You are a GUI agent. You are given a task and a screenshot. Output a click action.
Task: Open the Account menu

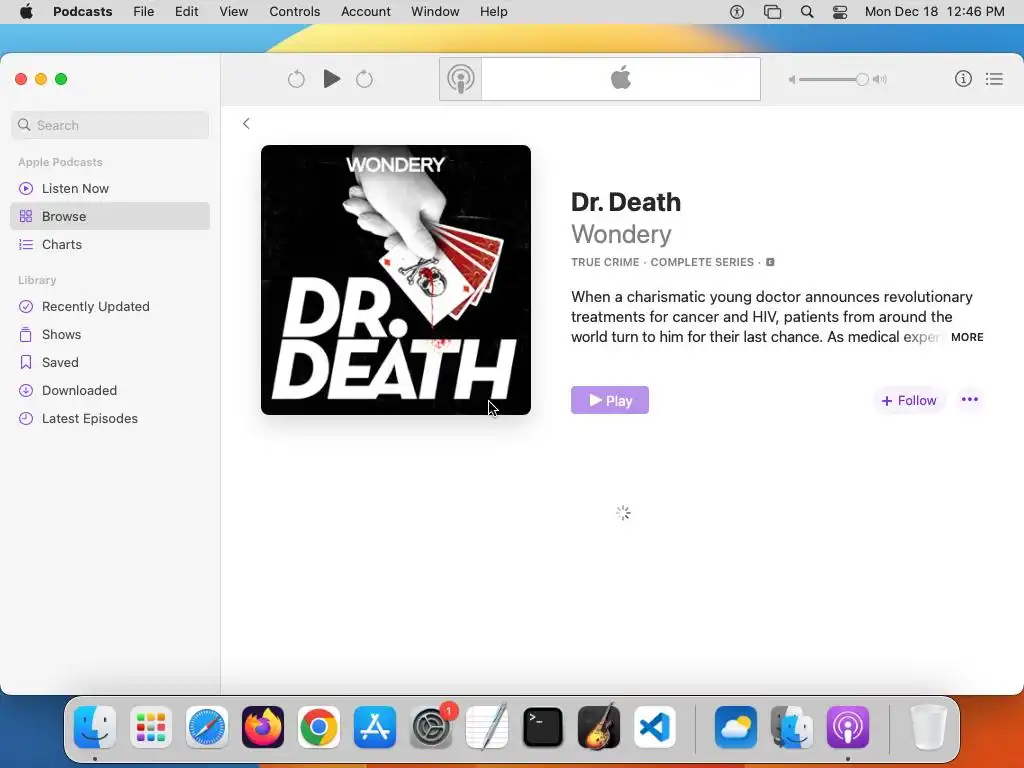tap(366, 11)
